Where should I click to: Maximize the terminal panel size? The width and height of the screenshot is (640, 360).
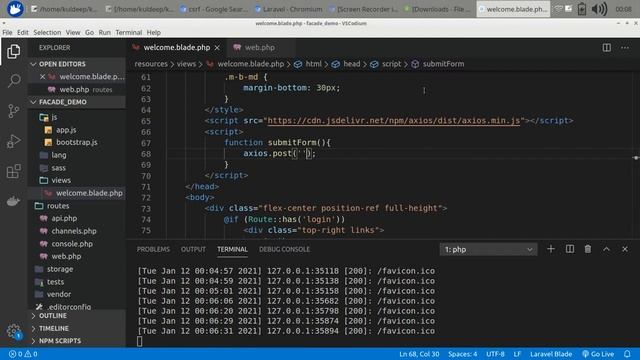607,249
